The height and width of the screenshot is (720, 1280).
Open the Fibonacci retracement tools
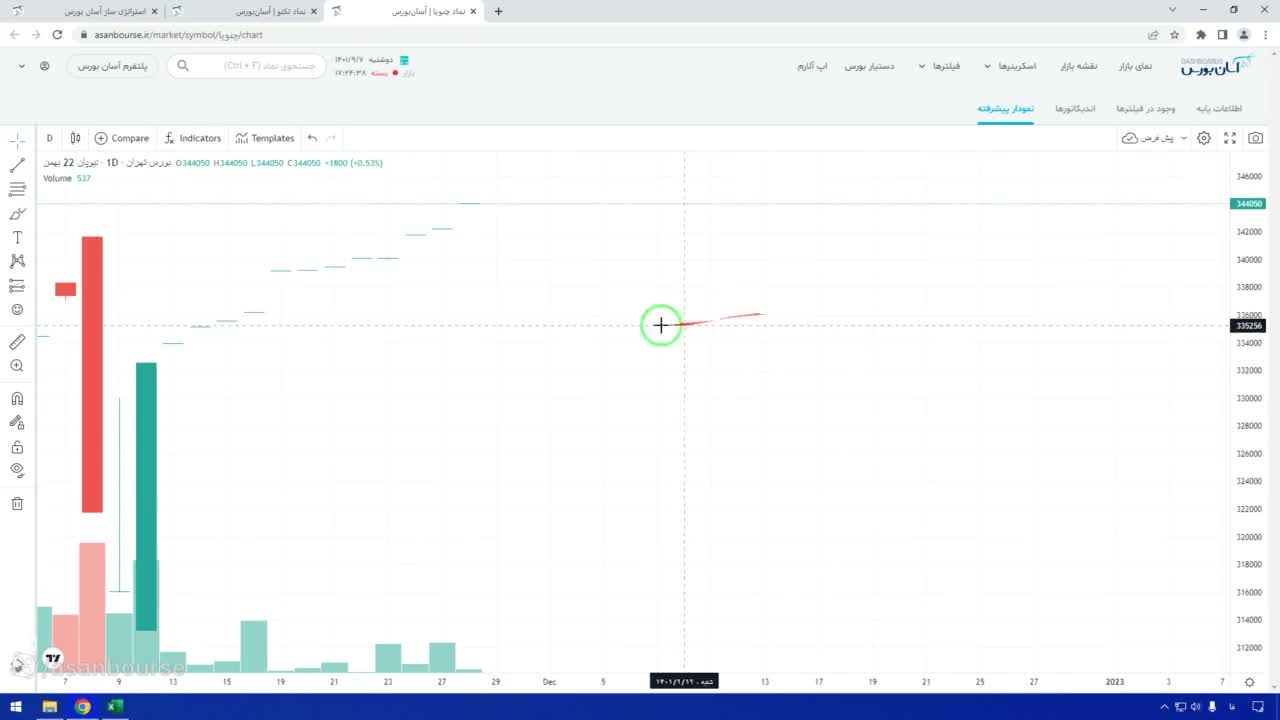coord(17,190)
